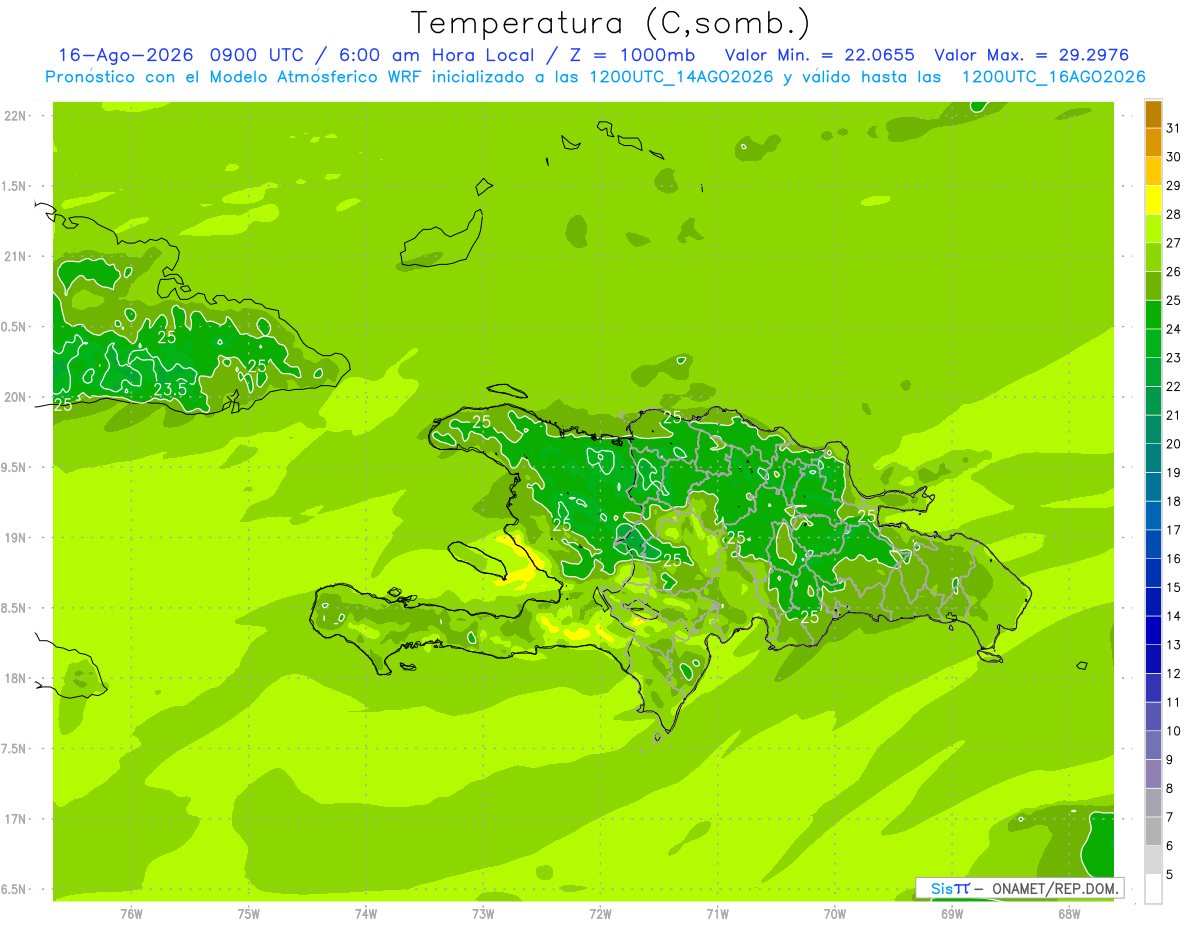Viewport: 1200px width, 927px height.
Task: Click the title 'Temperatura (C,somb.)'
Action: [x=610, y=23]
